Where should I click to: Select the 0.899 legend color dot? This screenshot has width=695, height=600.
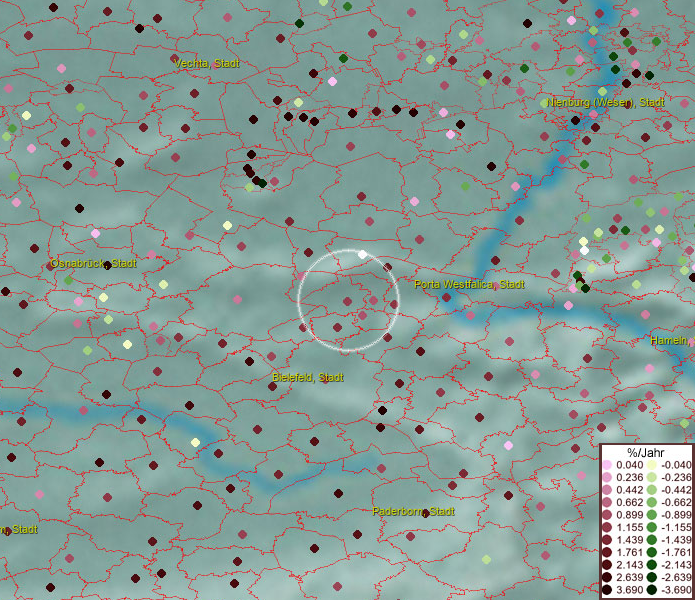click(607, 515)
